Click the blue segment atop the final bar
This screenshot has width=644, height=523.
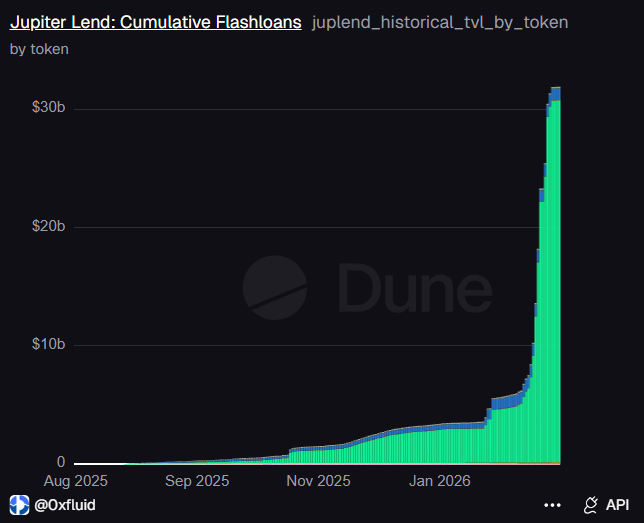556,94
